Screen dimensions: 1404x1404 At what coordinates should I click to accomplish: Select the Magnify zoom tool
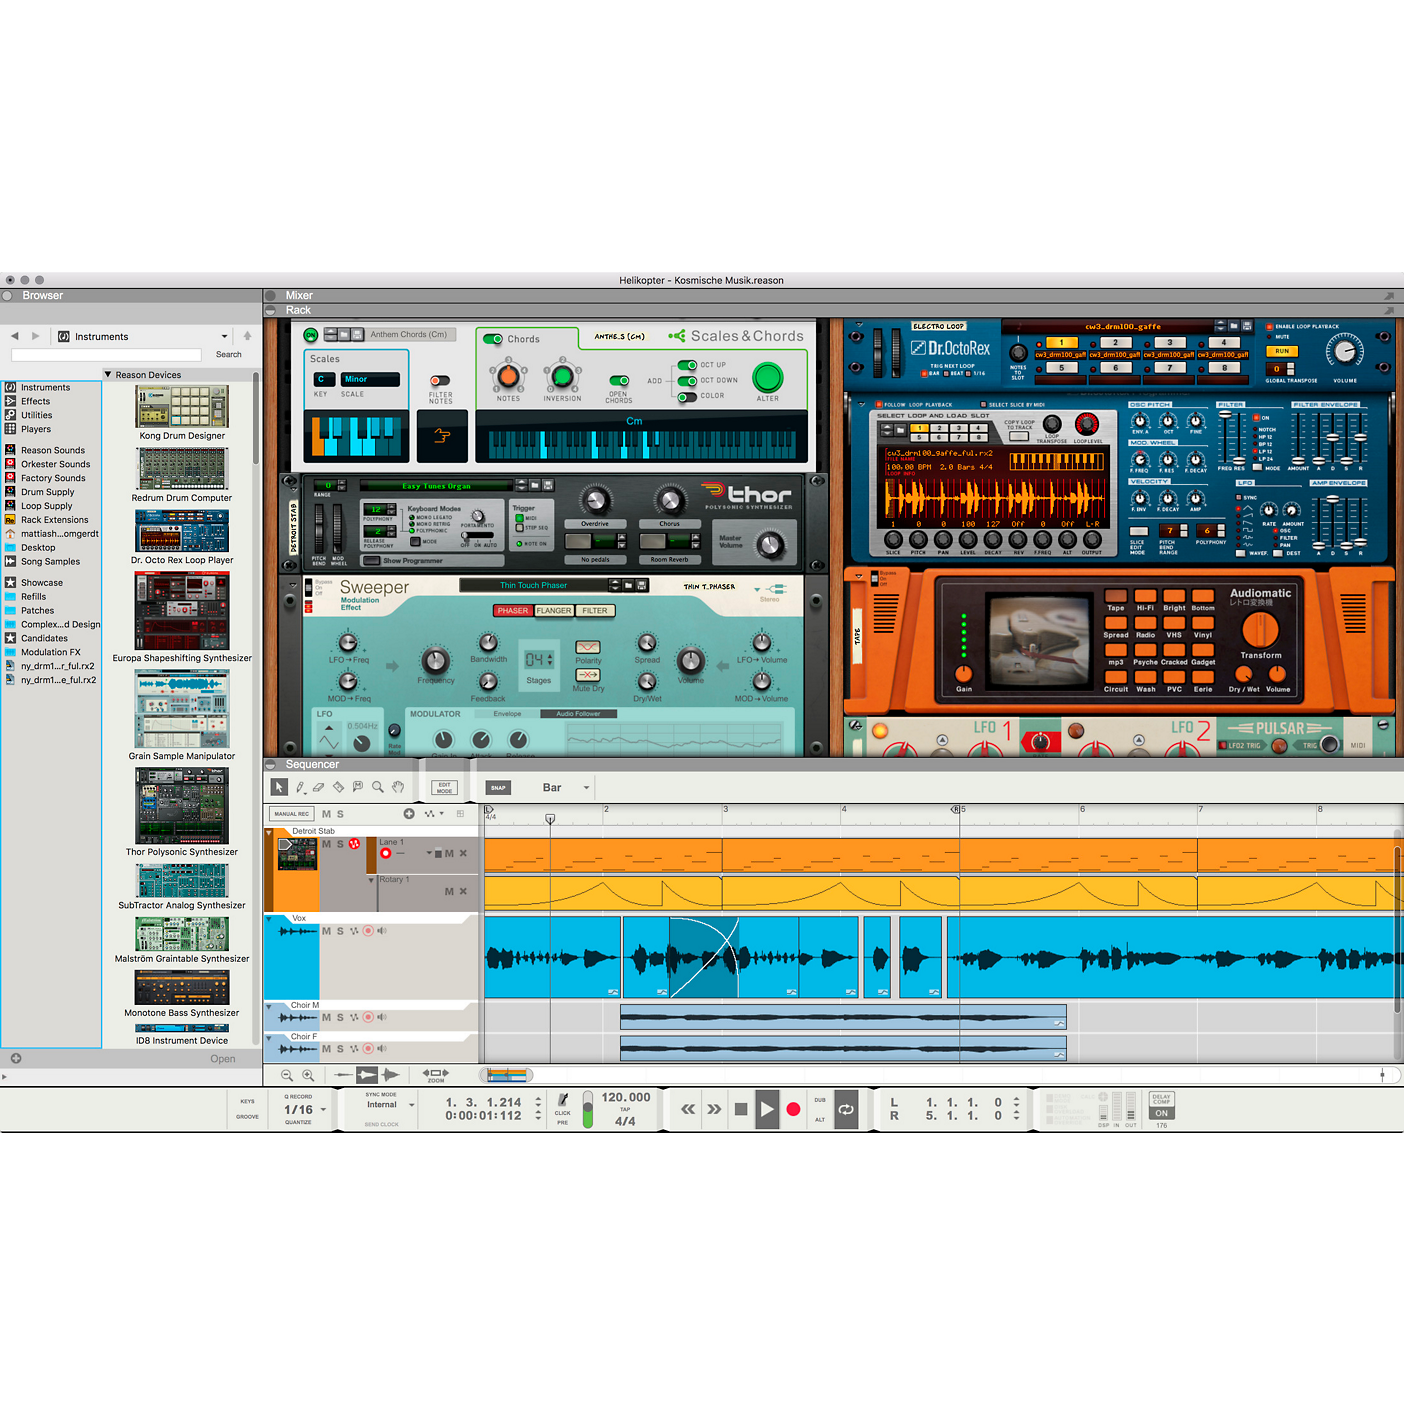coord(378,787)
